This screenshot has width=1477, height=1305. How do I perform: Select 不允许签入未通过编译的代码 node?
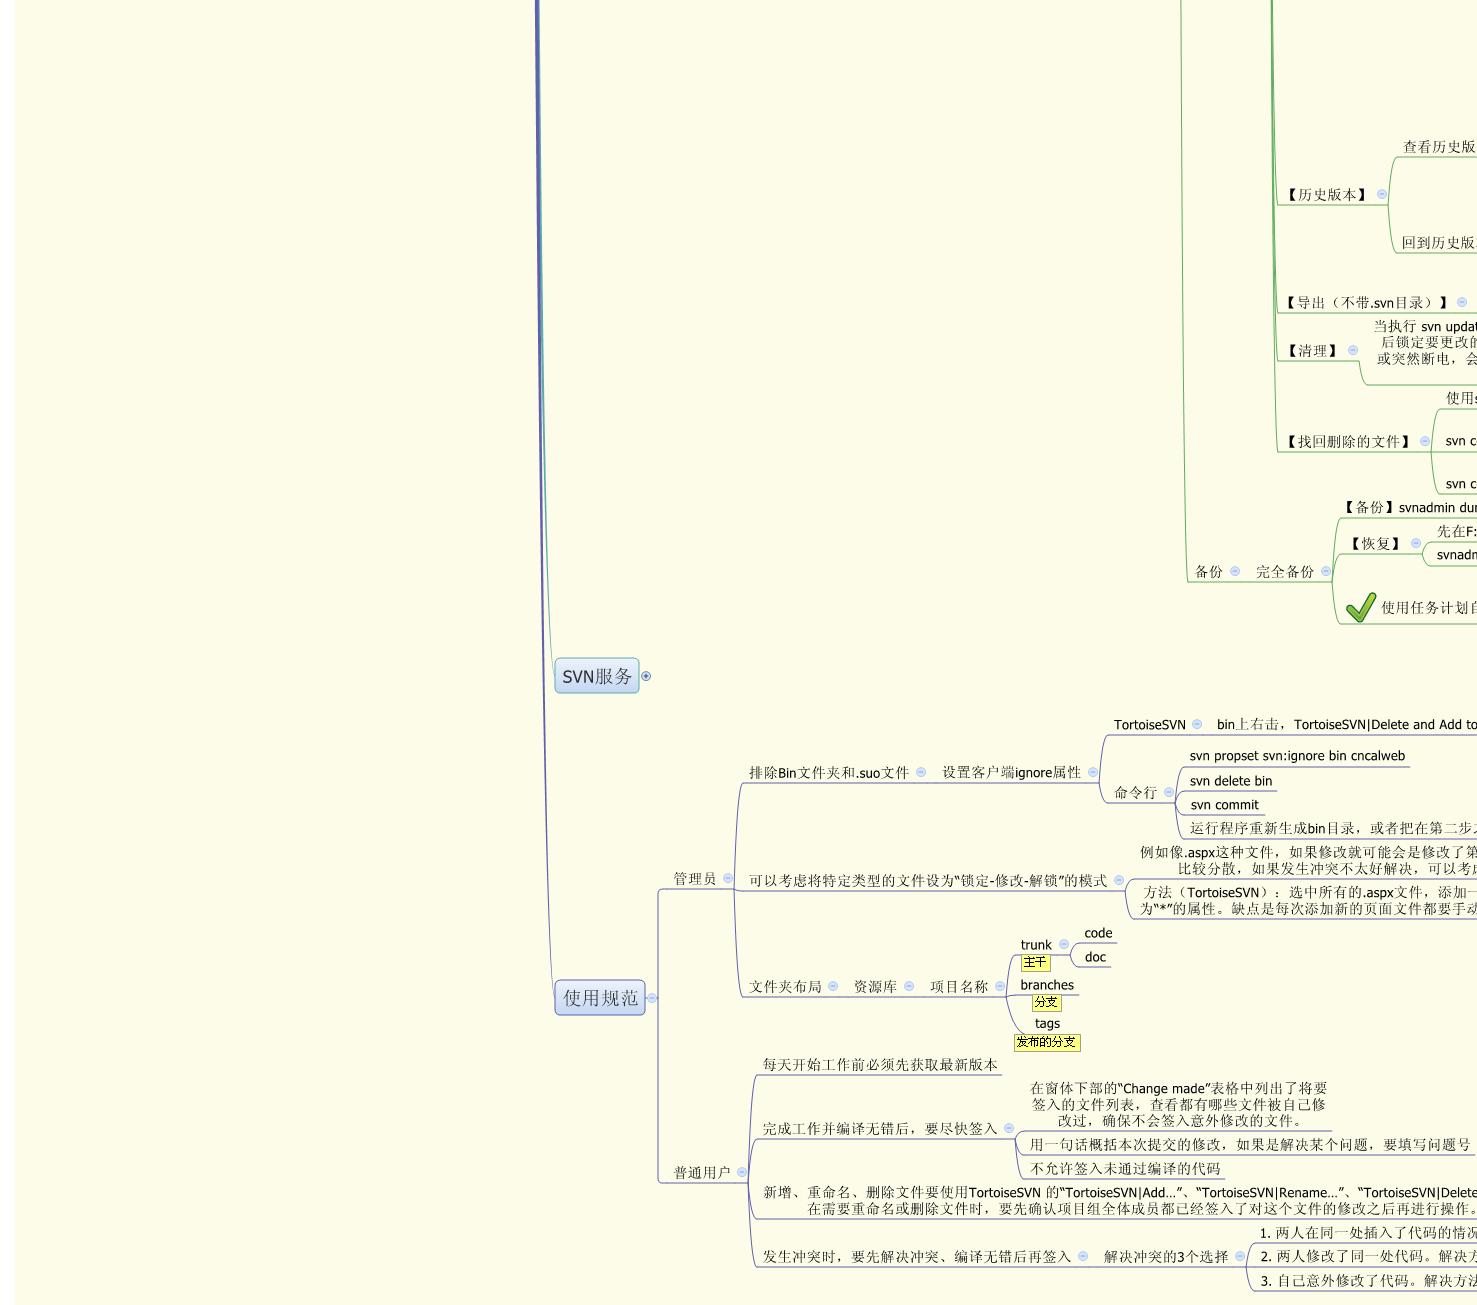point(1125,1168)
